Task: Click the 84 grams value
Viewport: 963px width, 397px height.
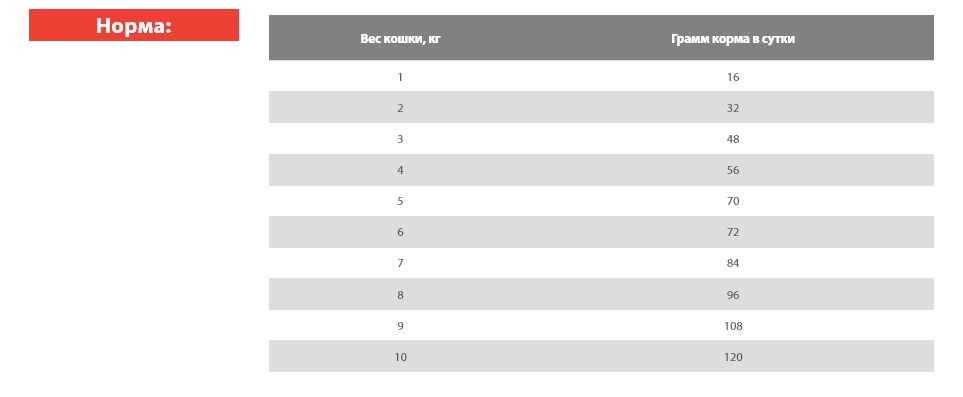Action: click(733, 263)
